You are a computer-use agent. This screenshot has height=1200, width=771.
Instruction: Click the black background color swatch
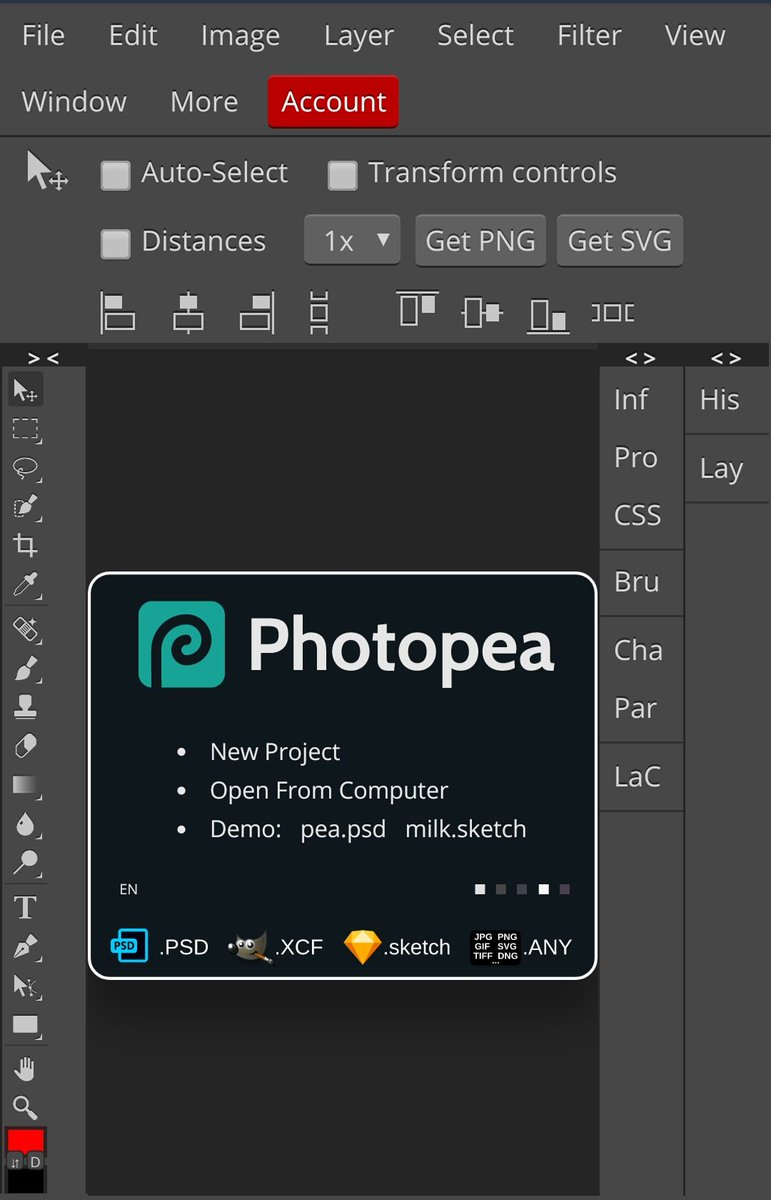pos(26,1182)
